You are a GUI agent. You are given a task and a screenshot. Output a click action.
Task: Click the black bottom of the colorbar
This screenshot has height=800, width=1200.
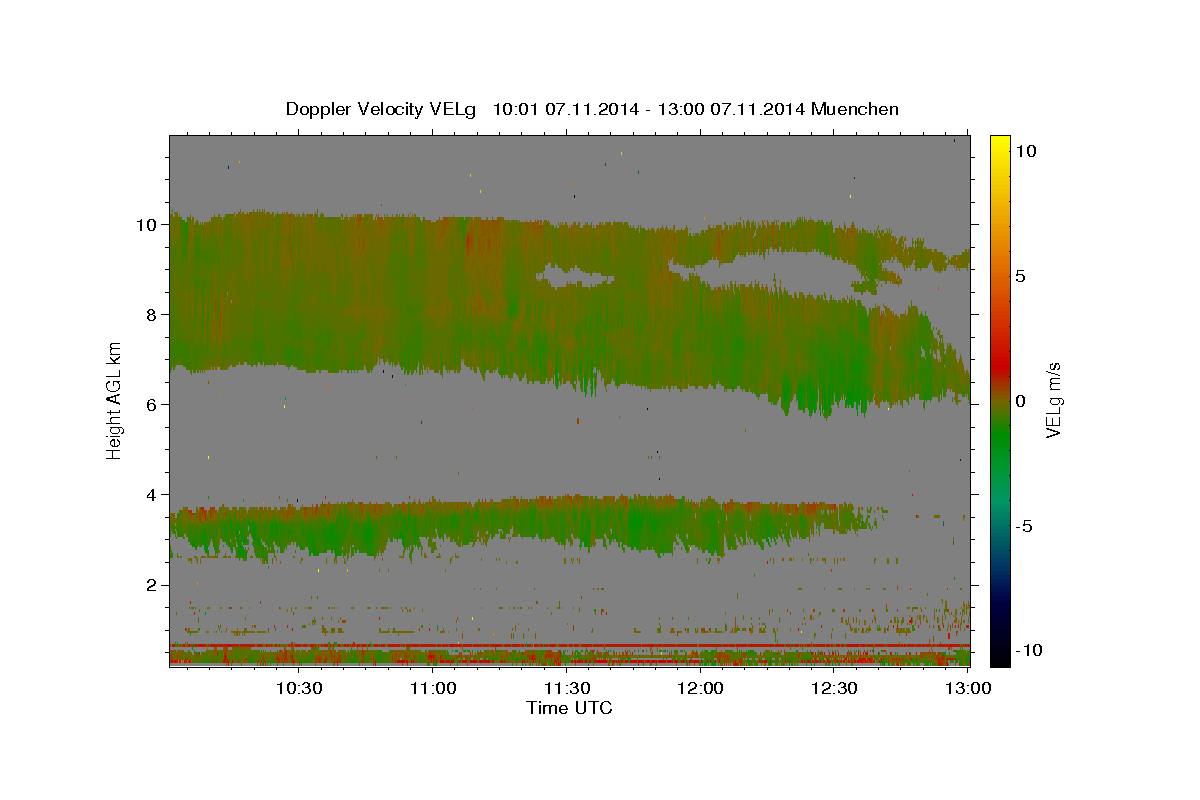(x=1000, y=655)
